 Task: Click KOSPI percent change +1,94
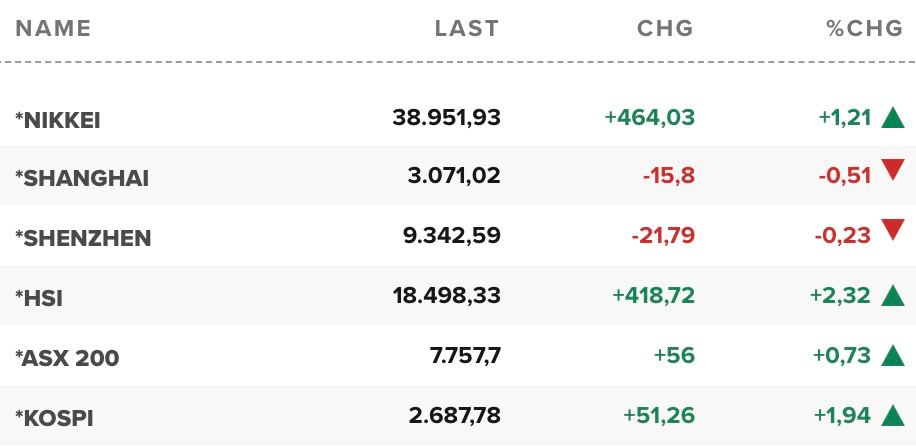point(842,416)
